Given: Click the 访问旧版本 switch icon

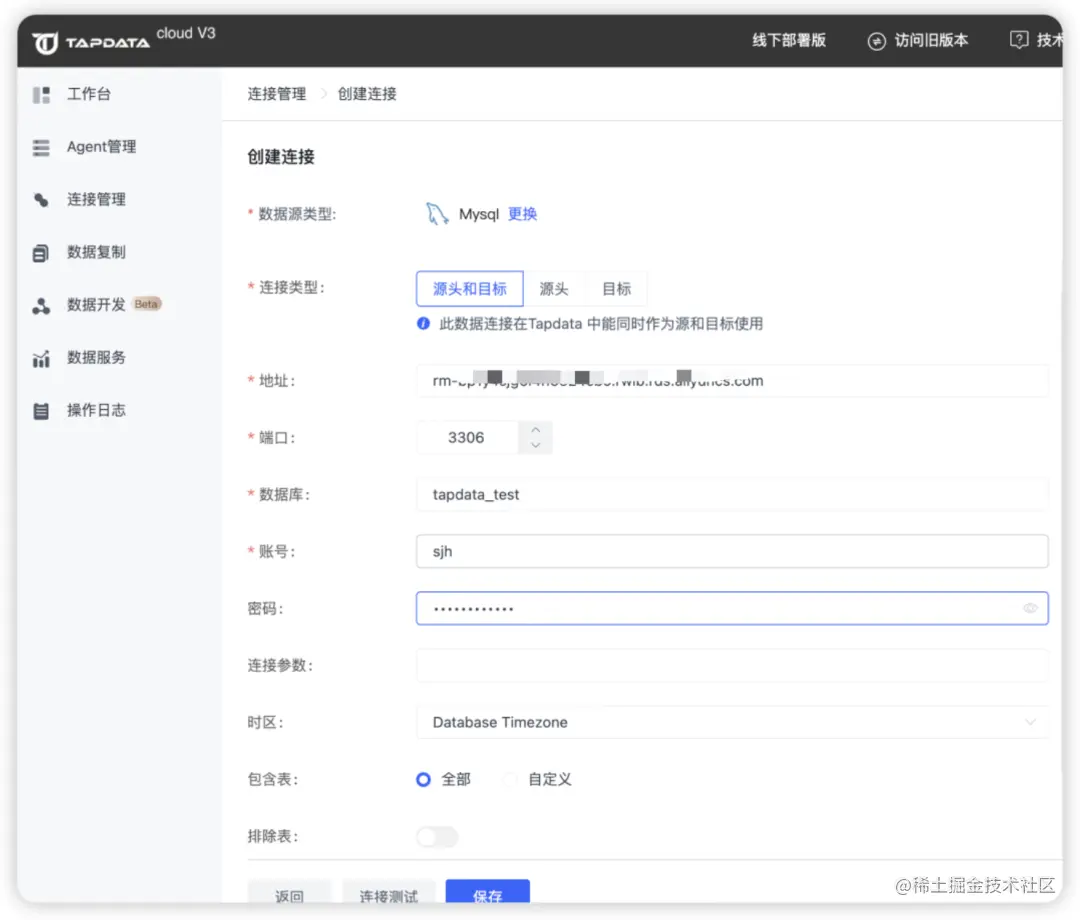Looking at the screenshot, I should (x=876, y=41).
